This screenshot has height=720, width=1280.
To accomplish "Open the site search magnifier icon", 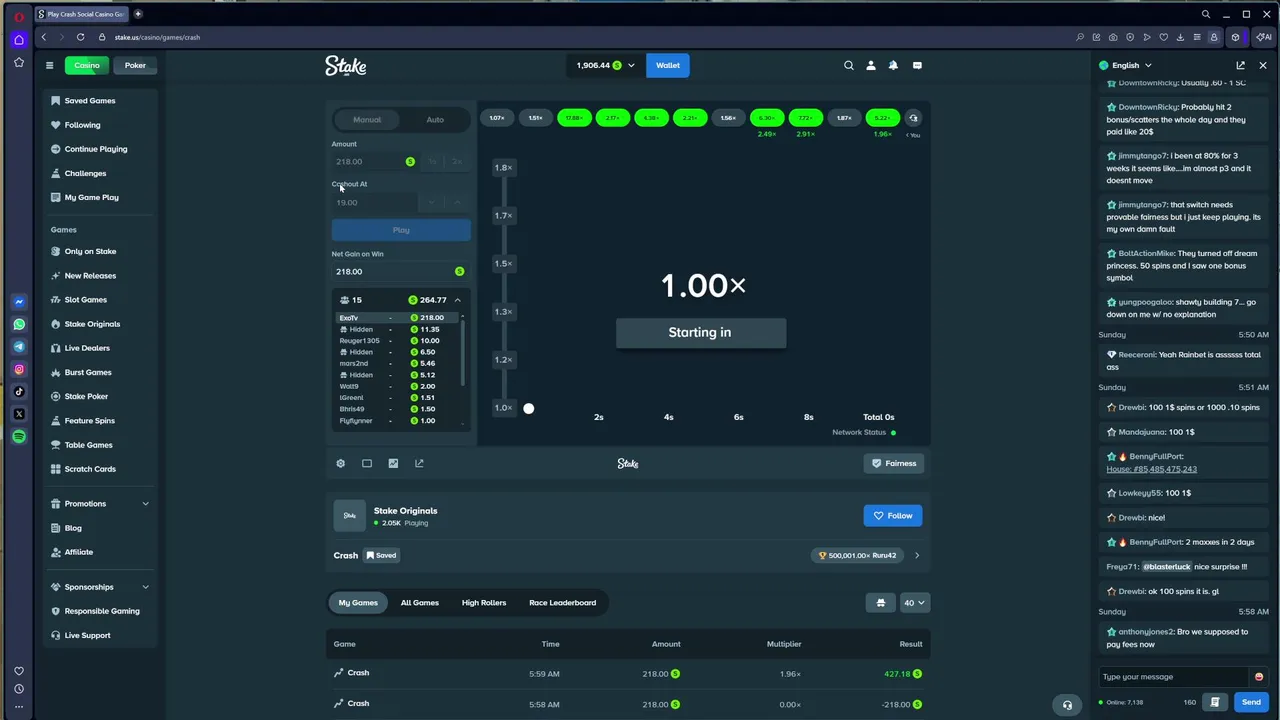I will click(849, 65).
